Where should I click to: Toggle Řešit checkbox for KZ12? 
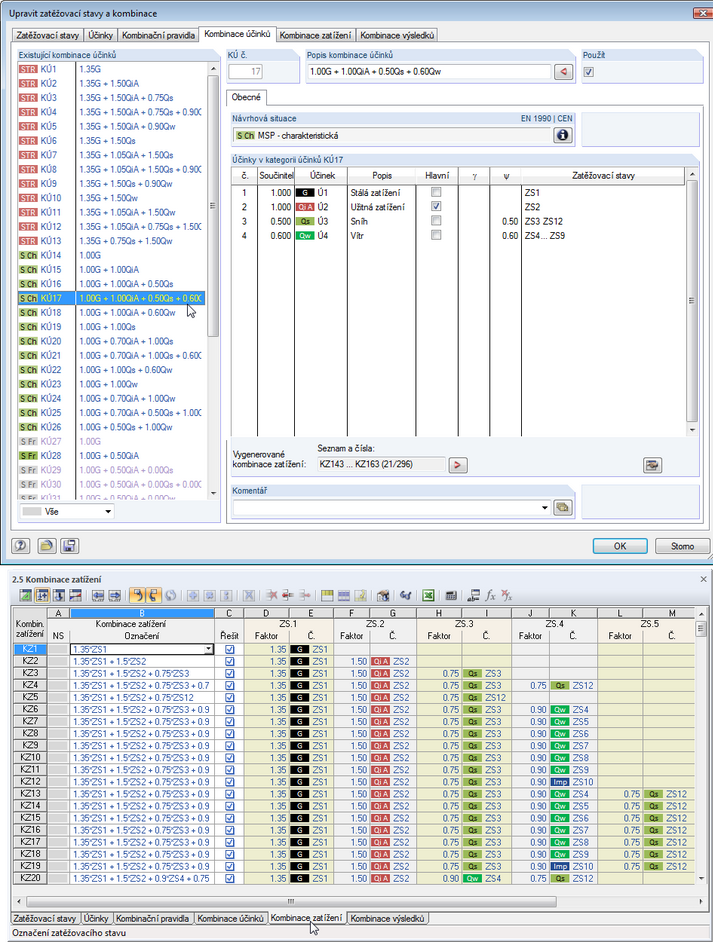pos(229,782)
